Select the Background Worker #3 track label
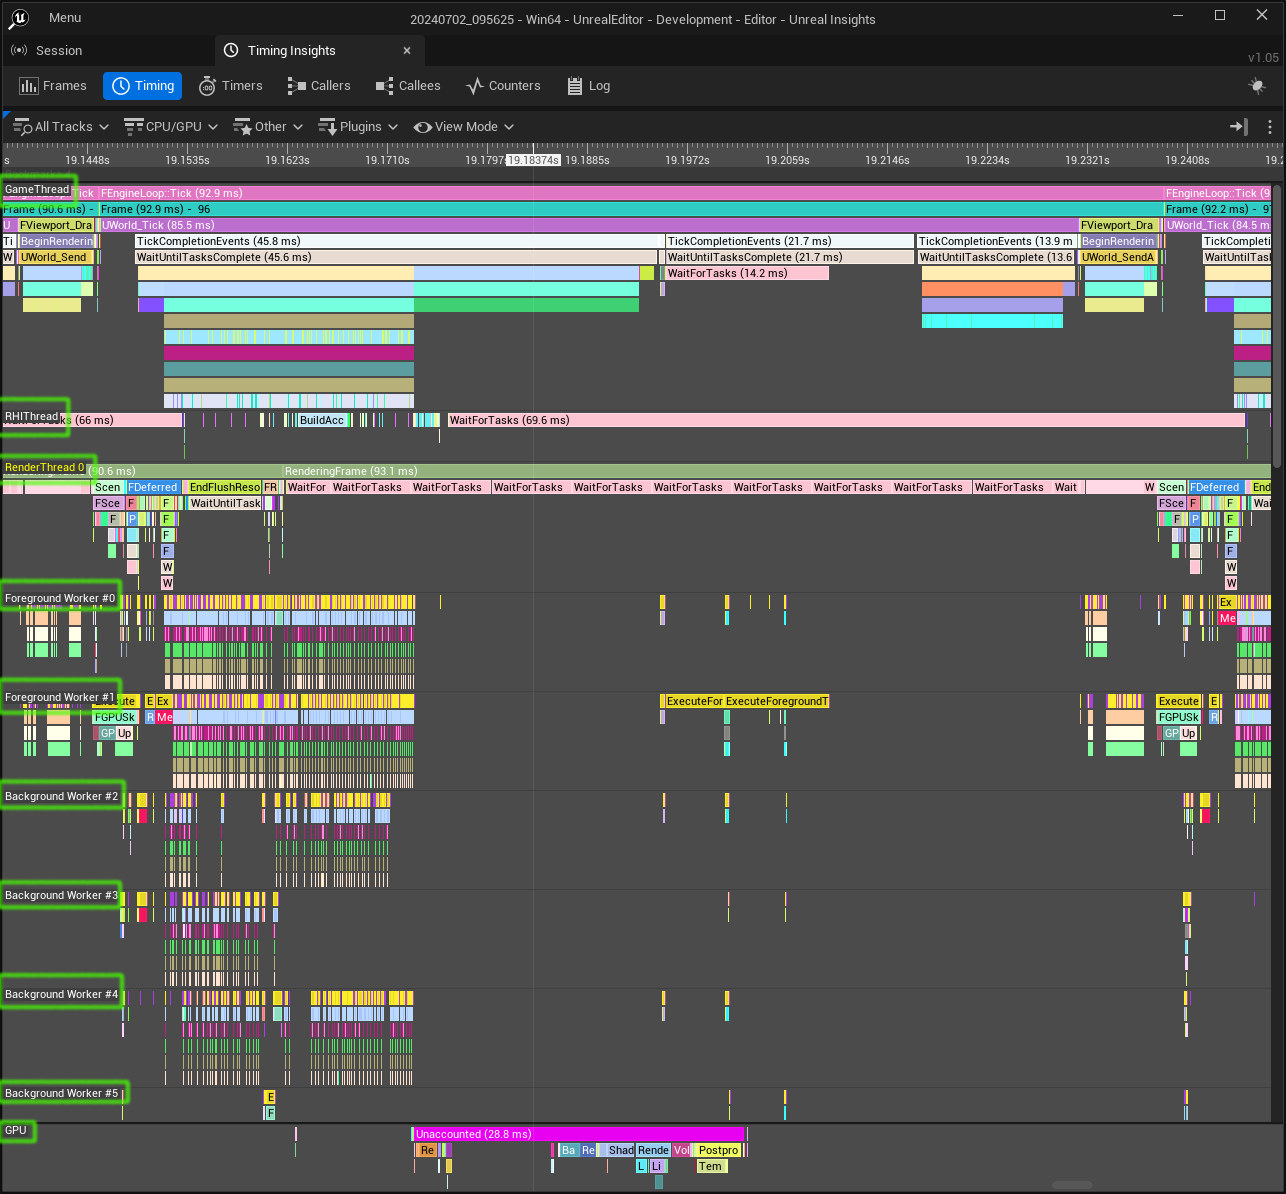The height and width of the screenshot is (1194, 1286). click(61, 895)
